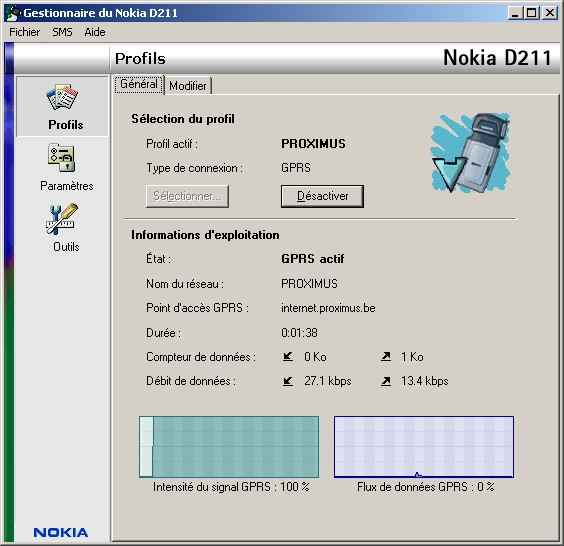
Task: Switch to the Modifier tab
Action: (x=188, y=86)
